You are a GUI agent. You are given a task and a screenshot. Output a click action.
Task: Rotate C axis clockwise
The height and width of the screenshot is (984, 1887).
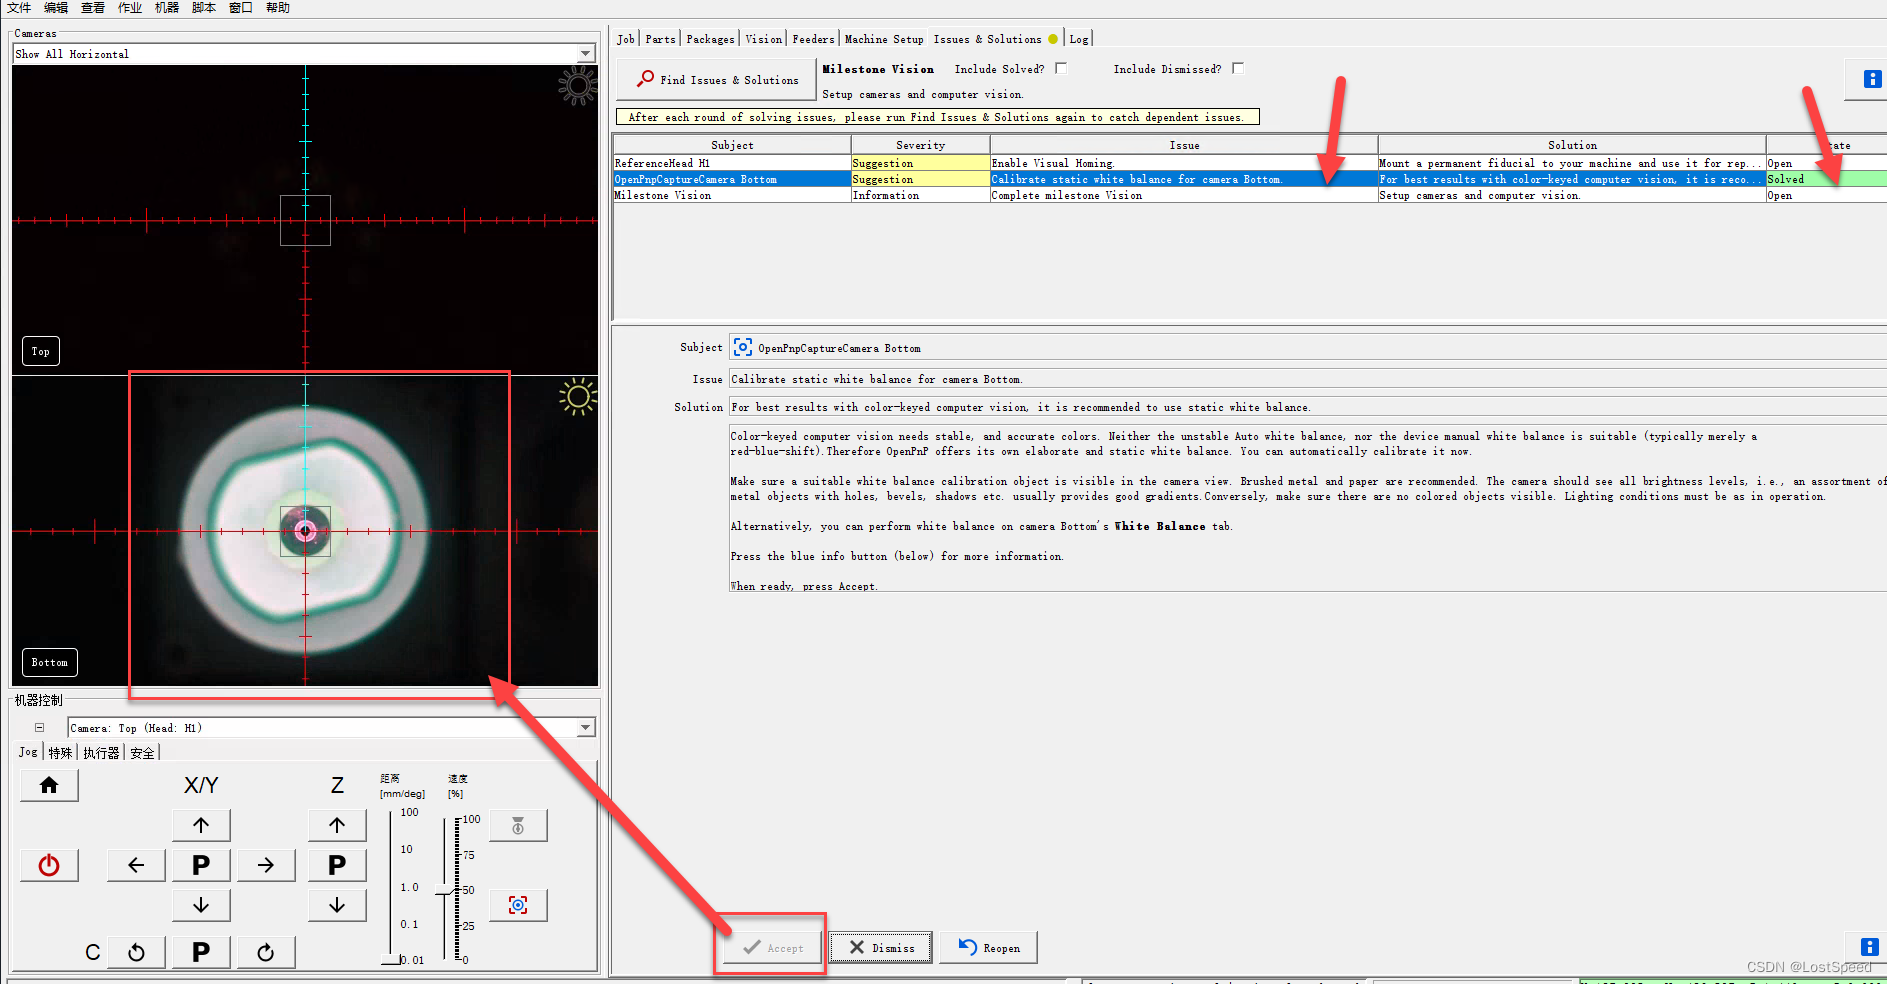(266, 952)
